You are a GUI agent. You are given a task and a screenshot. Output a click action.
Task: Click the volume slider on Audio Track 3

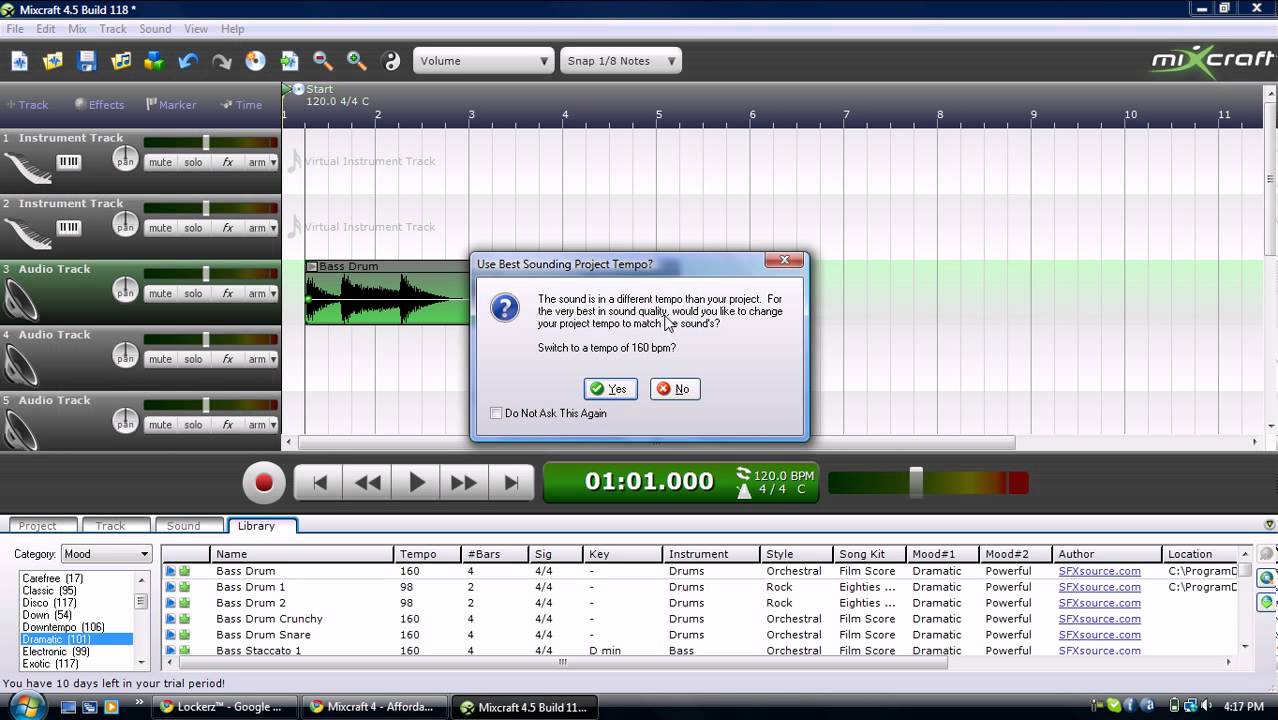click(x=206, y=273)
